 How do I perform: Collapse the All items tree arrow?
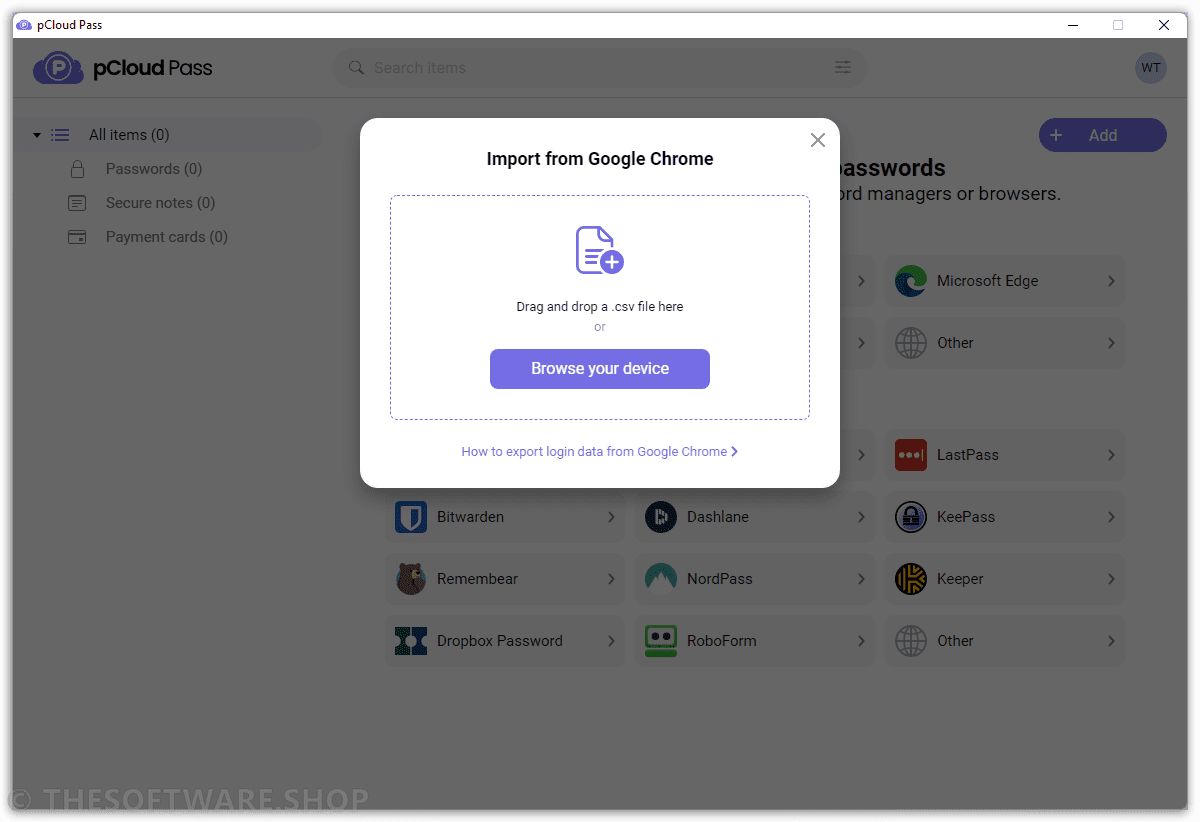click(x=37, y=135)
